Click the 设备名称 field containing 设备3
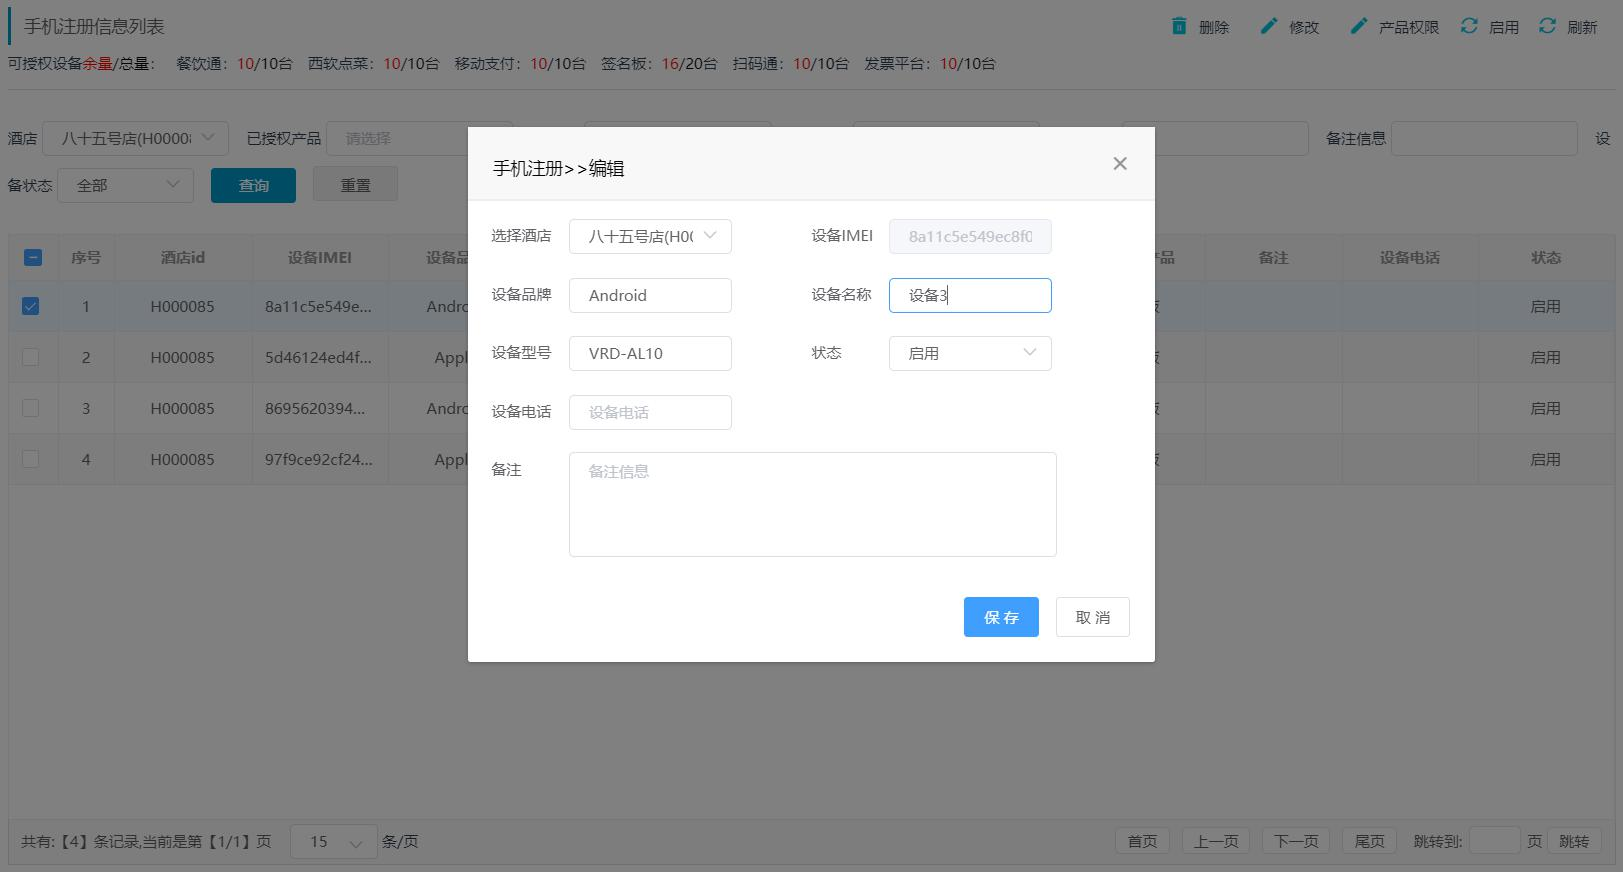Viewport: 1623px width, 872px height. tap(969, 295)
